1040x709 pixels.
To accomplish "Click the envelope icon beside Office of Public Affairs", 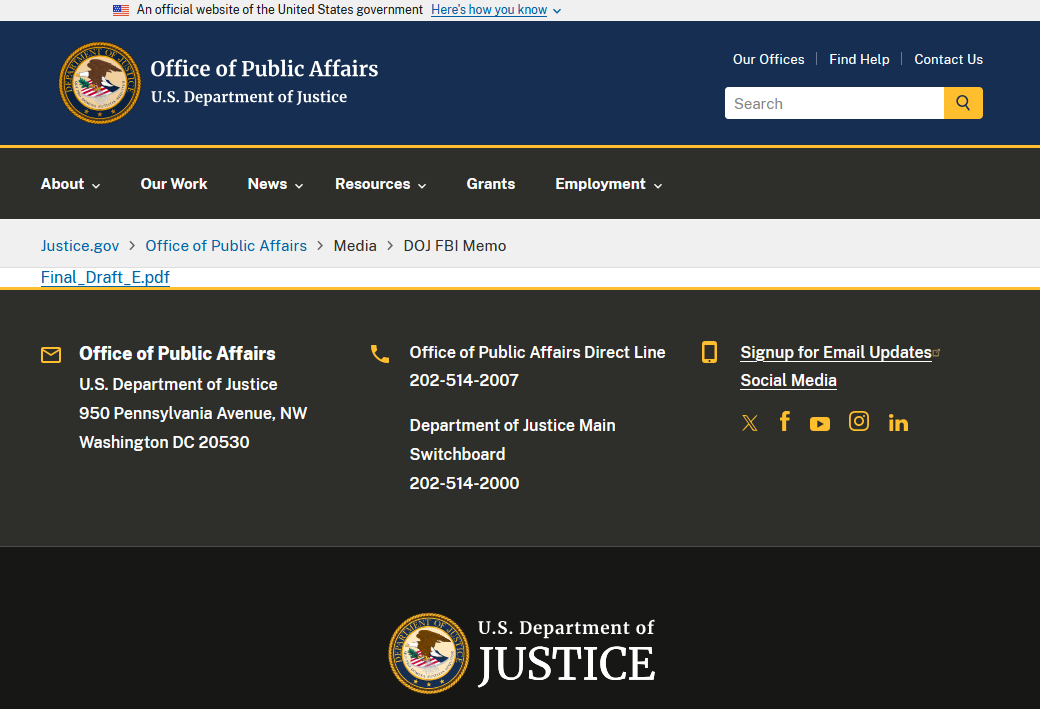I will [51, 355].
